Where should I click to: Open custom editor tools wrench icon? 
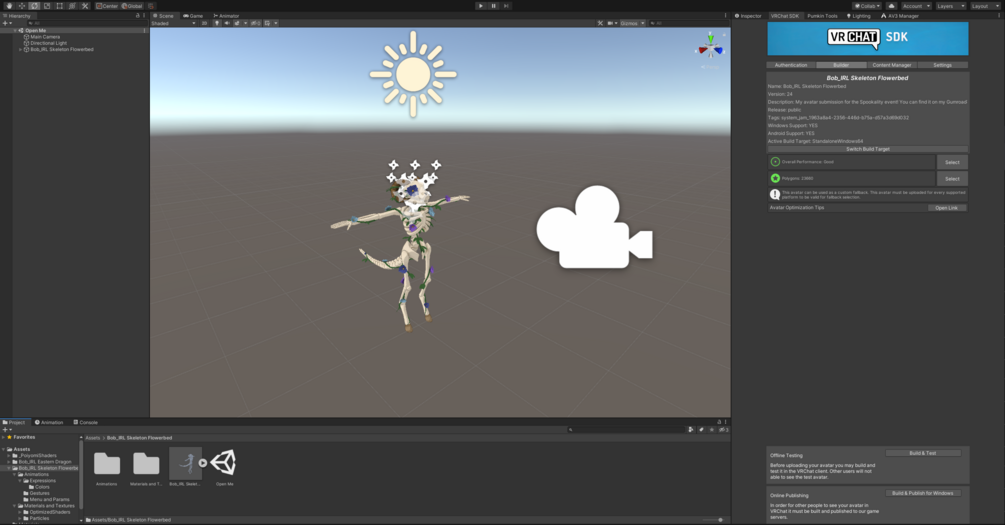(85, 6)
